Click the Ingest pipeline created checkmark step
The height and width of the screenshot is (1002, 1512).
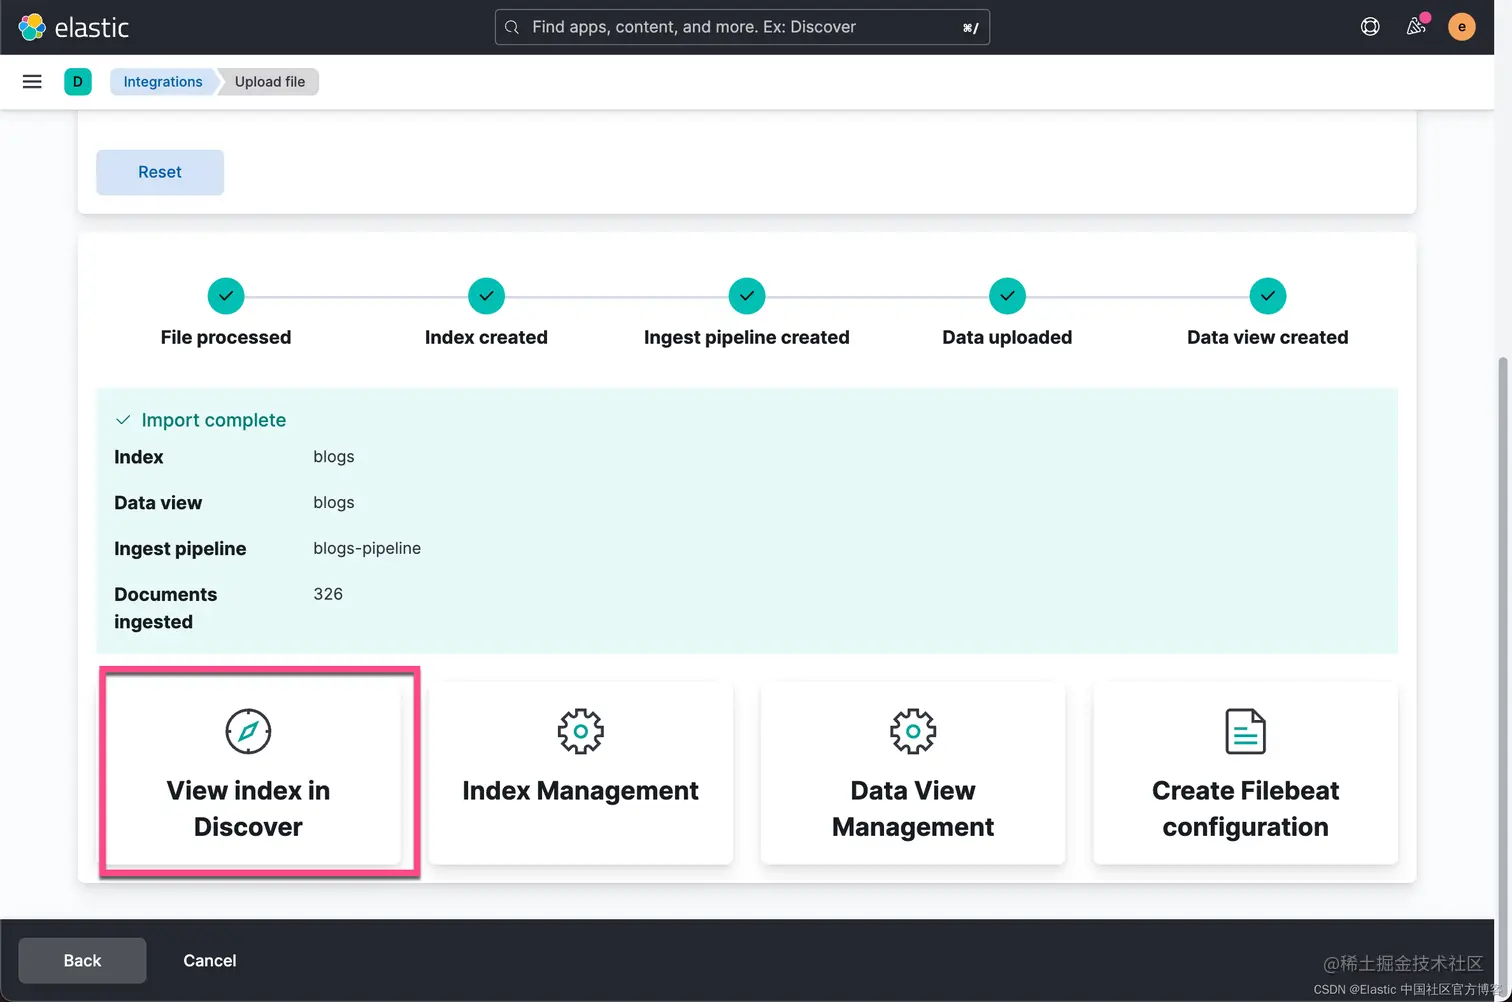click(x=747, y=296)
